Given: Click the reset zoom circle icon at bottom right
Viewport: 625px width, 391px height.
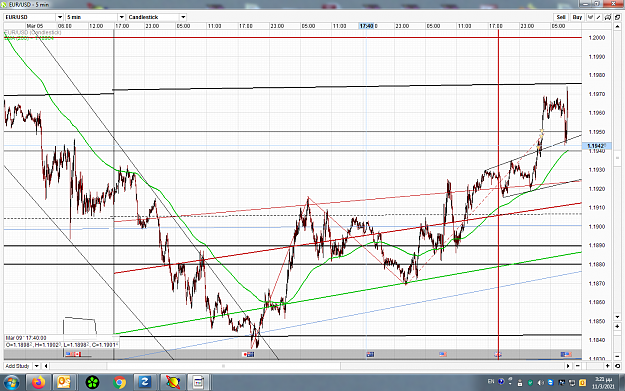Looking at the screenshot, I should click(617, 366).
